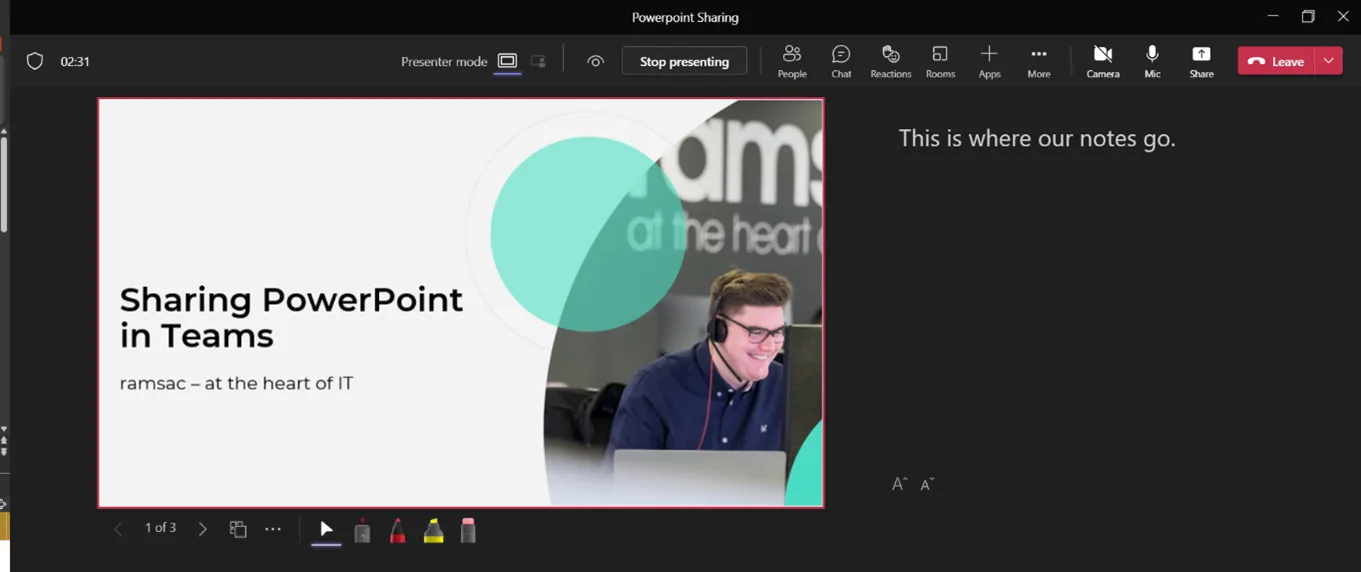
Task: Expand the Leave options arrow
Action: pyautogui.click(x=1329, y=61)
